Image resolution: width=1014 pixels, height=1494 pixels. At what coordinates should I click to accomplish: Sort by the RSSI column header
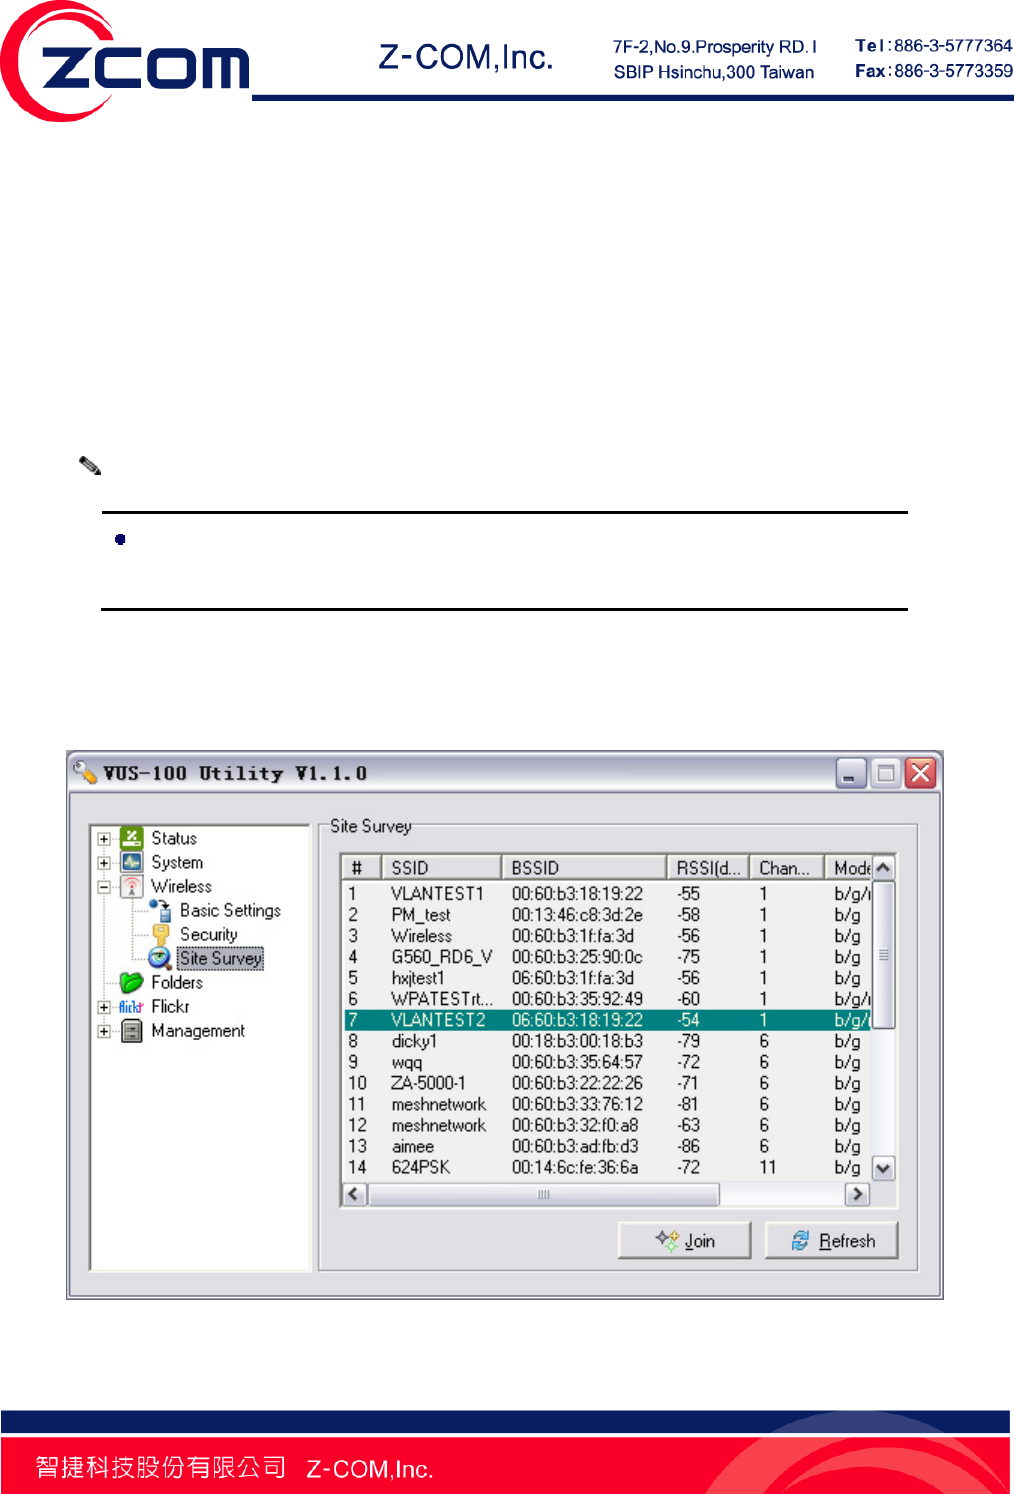tap(708, 867)
